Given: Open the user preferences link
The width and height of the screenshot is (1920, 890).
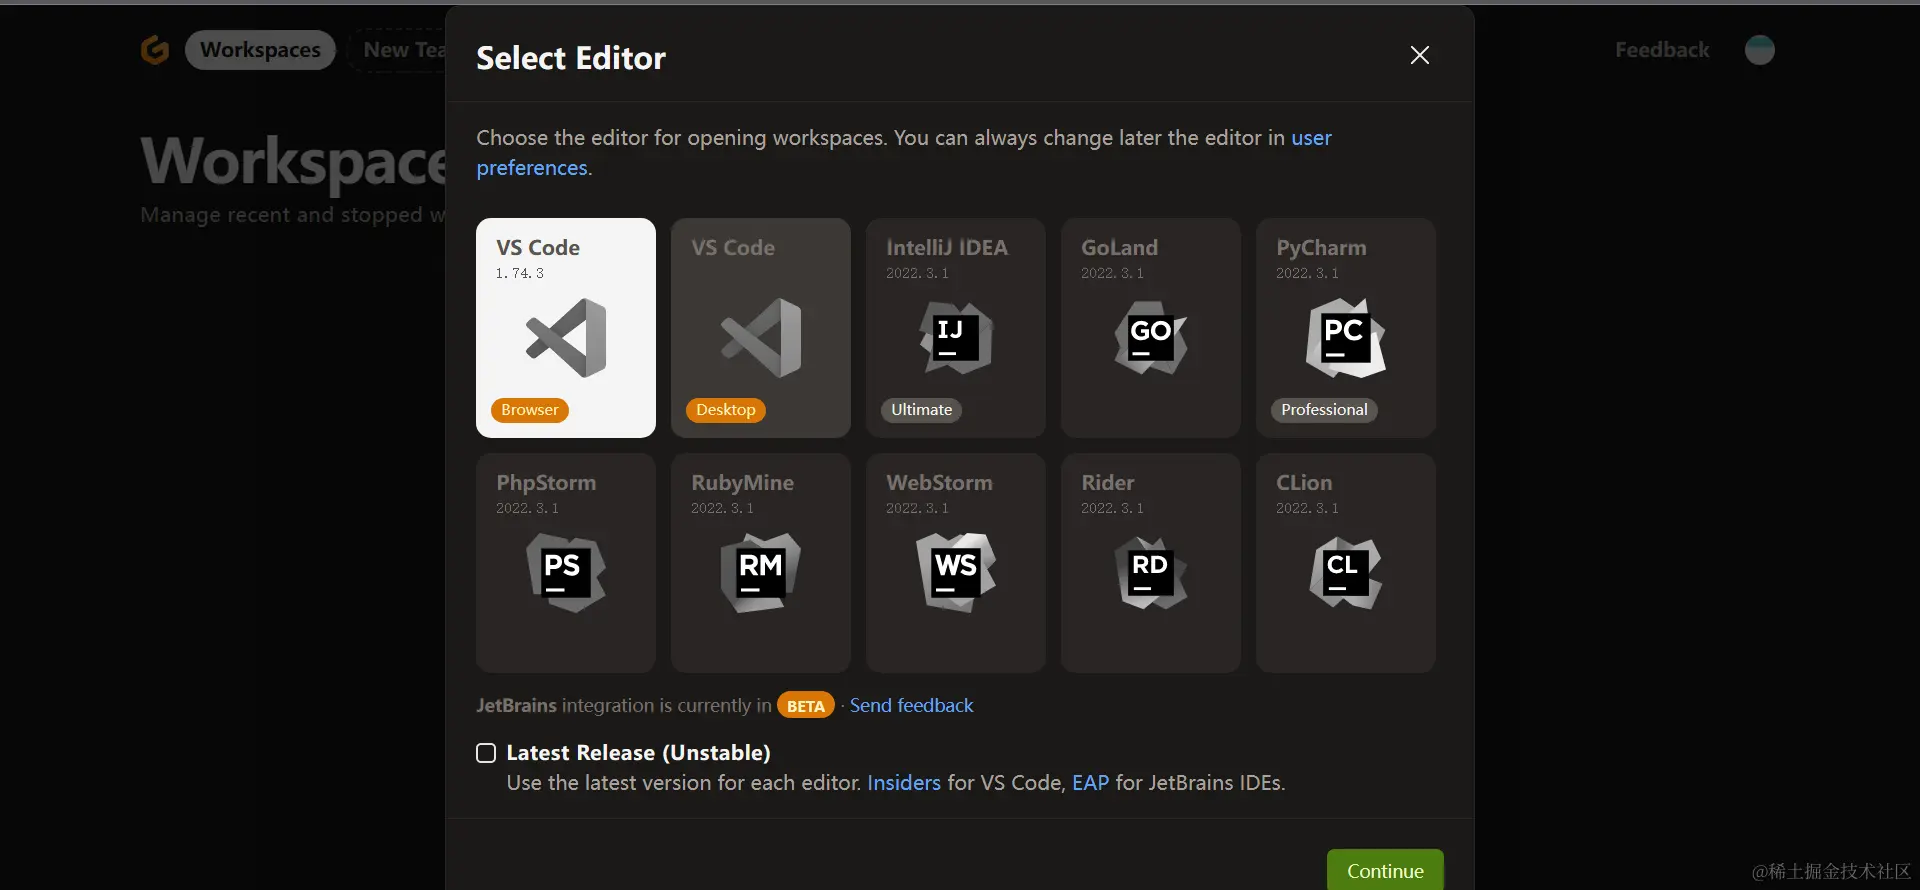Looking at the screenshot, I should click(x=904, y=152).
